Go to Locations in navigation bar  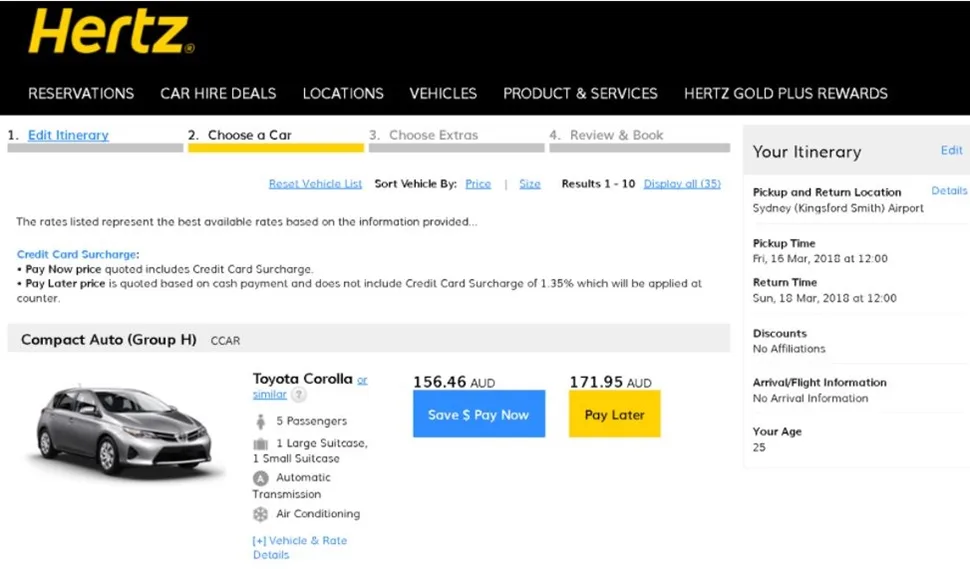[x=343, y=93]
